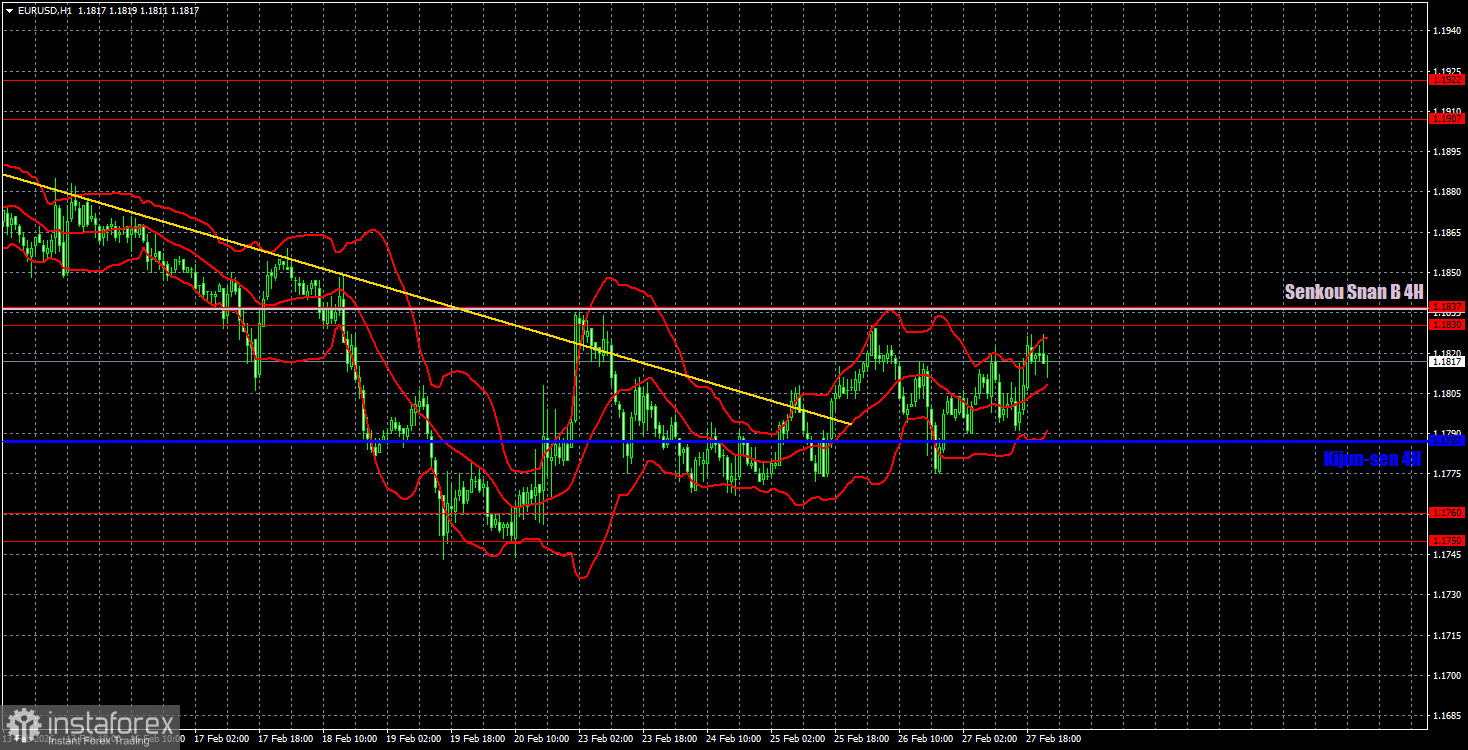The image size is (1468, 750).
Task: Select the EURUSD,H1 chart title
Action: coord(46,10)
